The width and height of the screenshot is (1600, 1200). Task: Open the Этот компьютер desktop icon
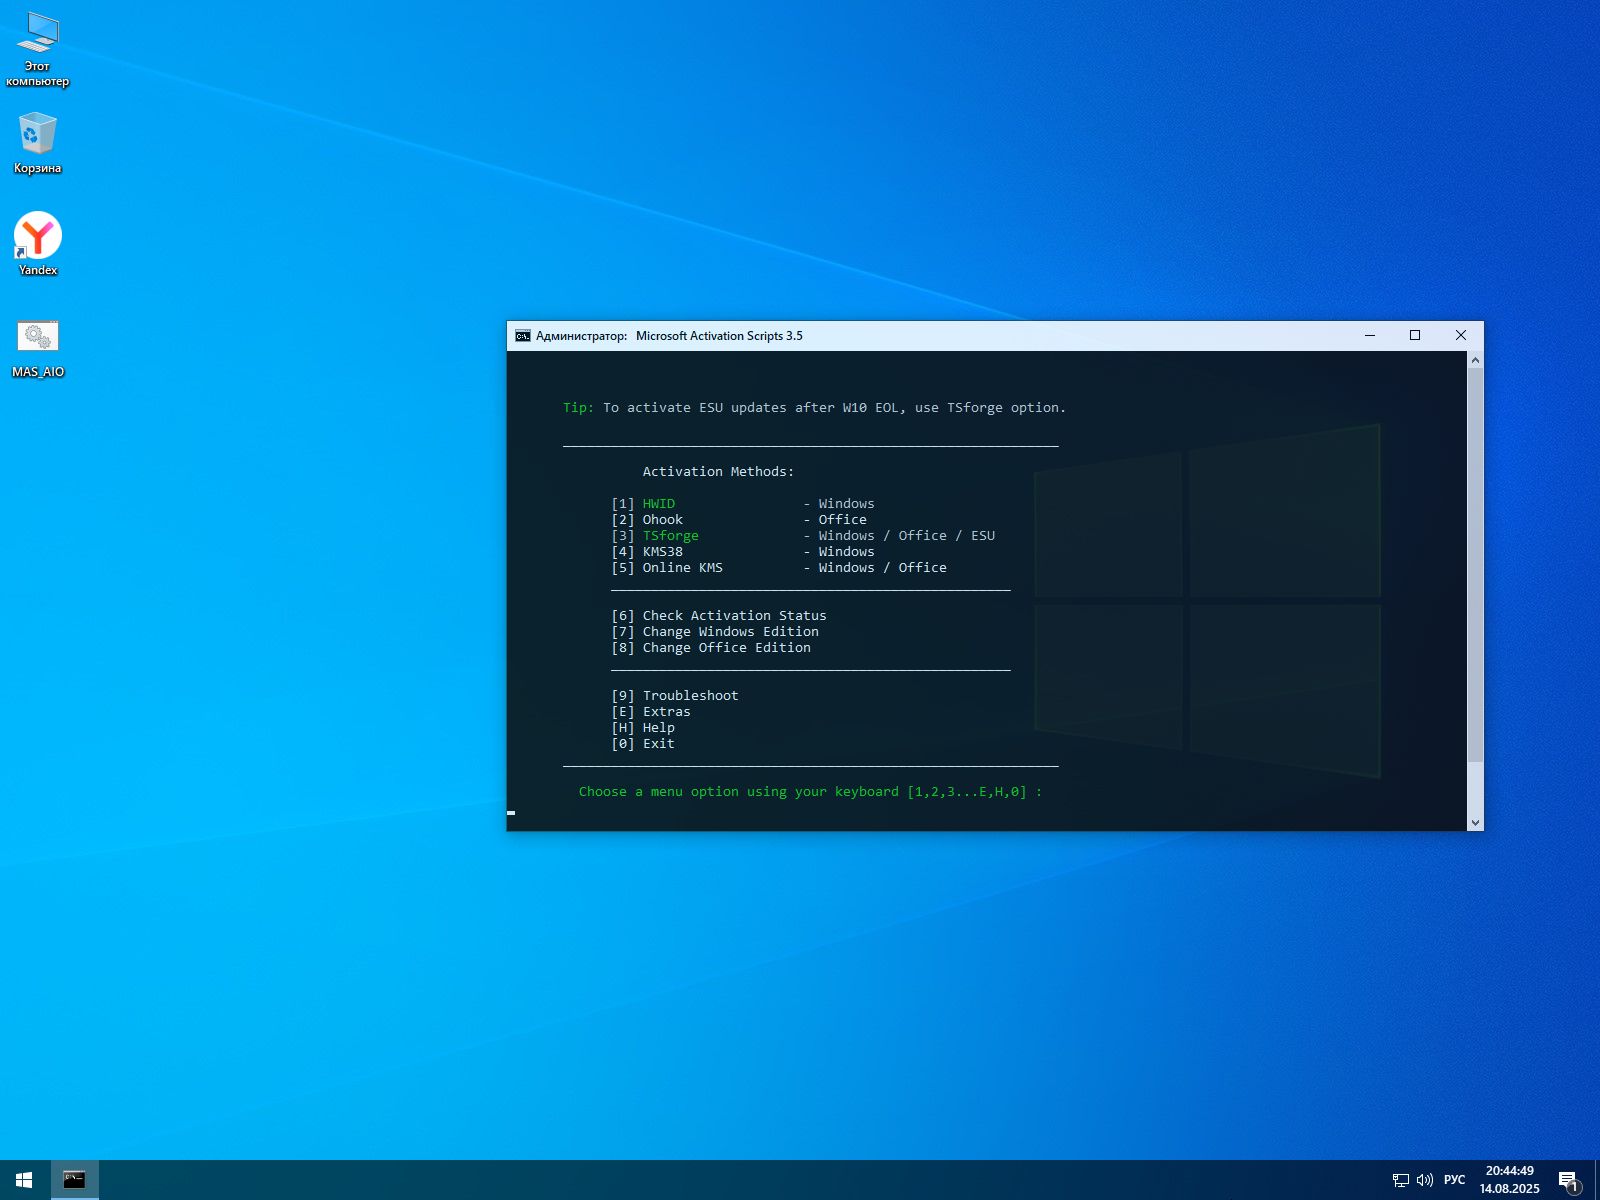coord(38,50)
